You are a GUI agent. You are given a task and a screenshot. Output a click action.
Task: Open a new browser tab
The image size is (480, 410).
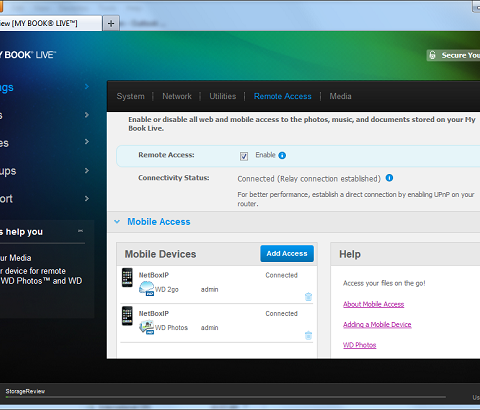click(111, 23)
